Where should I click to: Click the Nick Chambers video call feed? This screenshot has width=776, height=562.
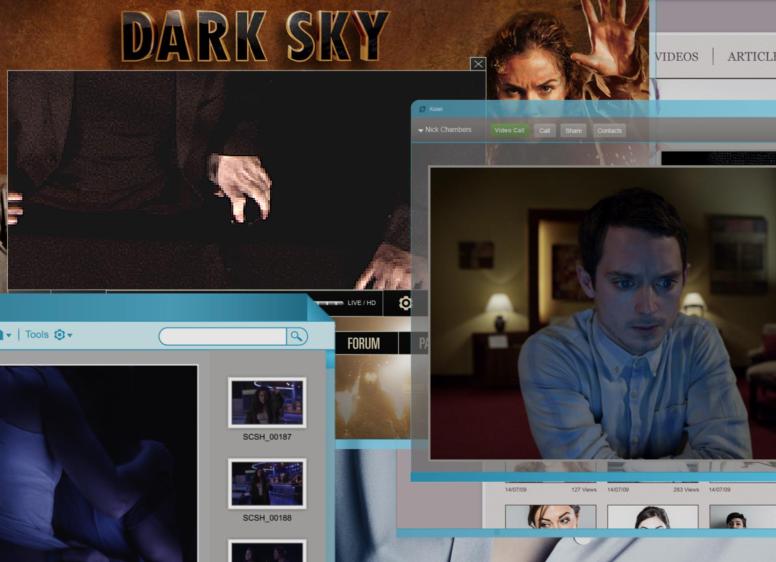tap(603, 313)
